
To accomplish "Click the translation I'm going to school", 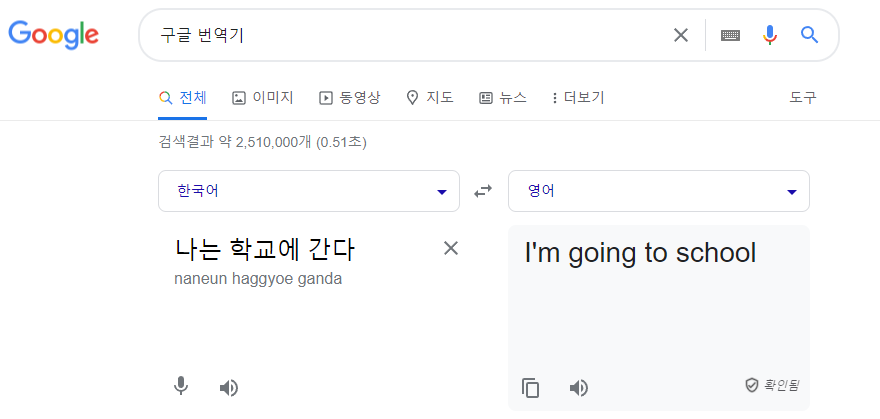I will (x=640, y=254).
